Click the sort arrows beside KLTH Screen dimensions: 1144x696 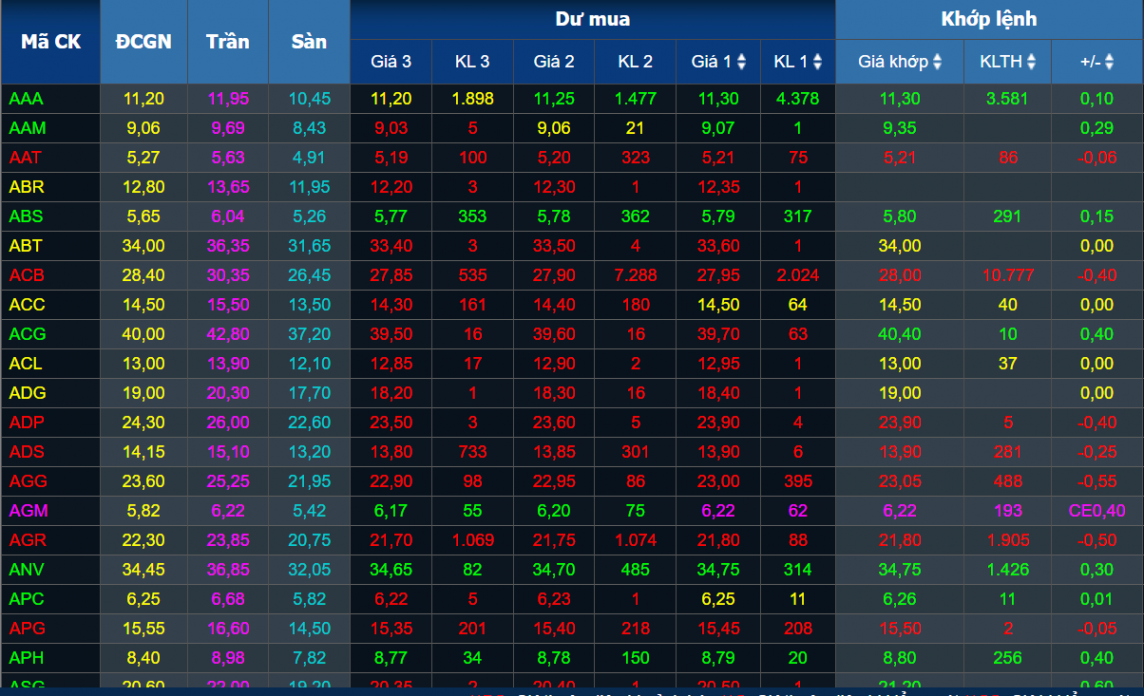[x=1031, y=62]
